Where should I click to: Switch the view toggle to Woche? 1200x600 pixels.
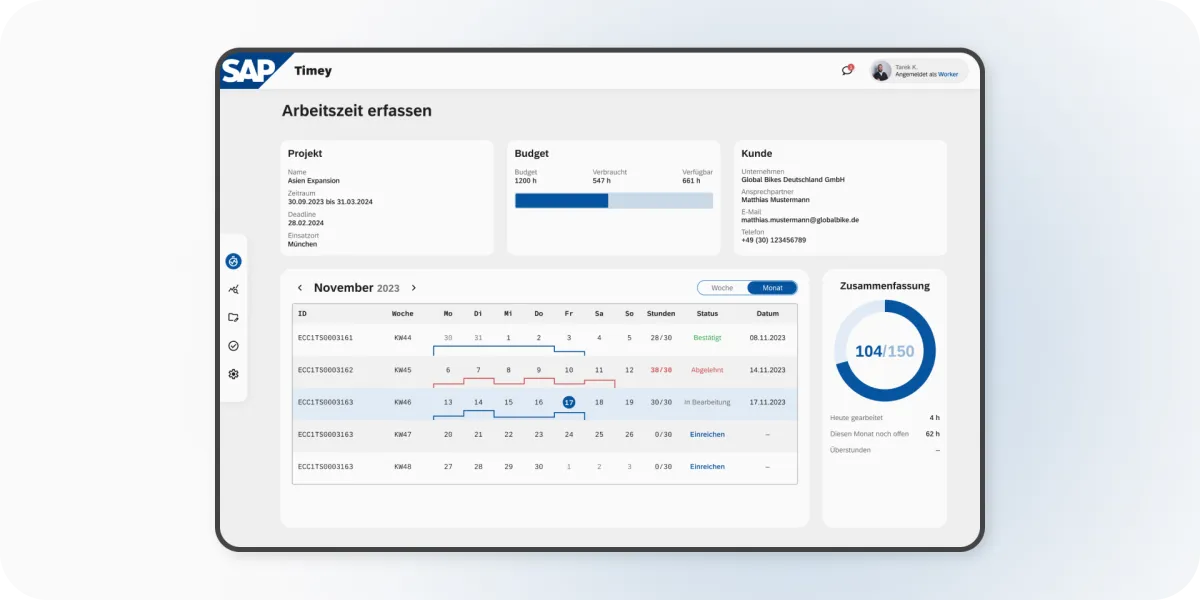722,288
